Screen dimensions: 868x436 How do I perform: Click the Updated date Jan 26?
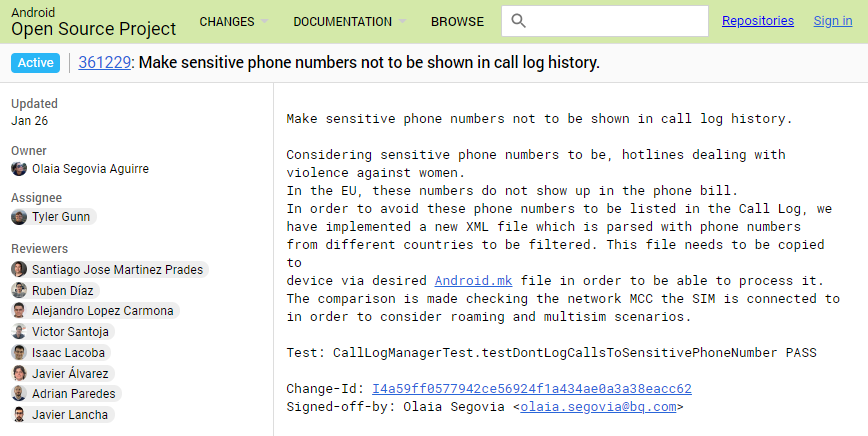[x=29, y=121]
